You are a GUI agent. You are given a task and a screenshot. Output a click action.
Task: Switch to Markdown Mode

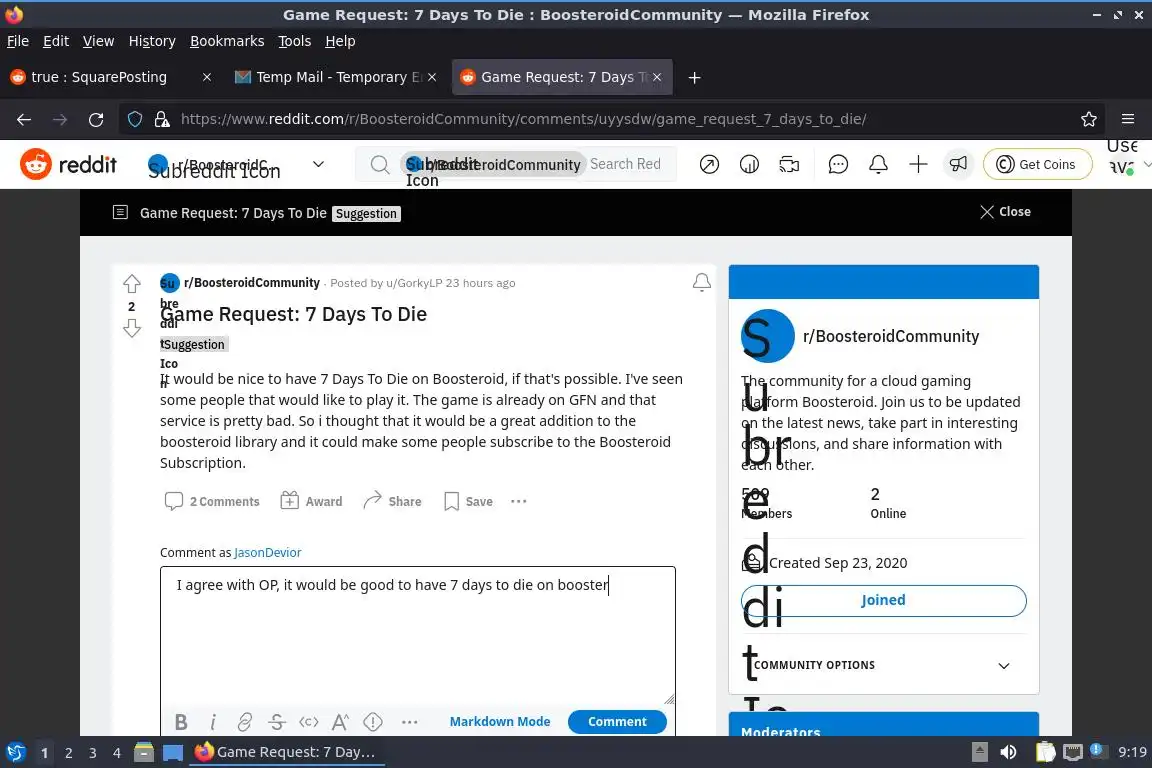click(x=500, y=722)
